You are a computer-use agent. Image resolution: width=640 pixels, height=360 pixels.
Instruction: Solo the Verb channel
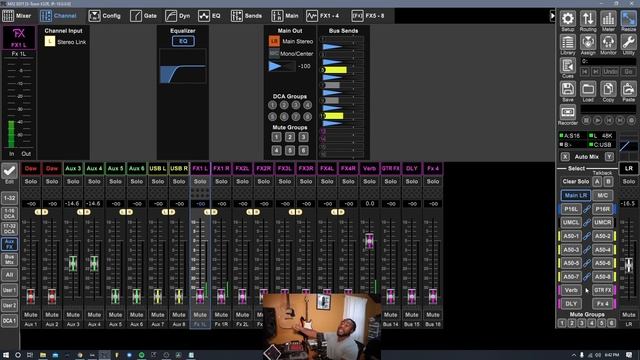pos(369,181)
